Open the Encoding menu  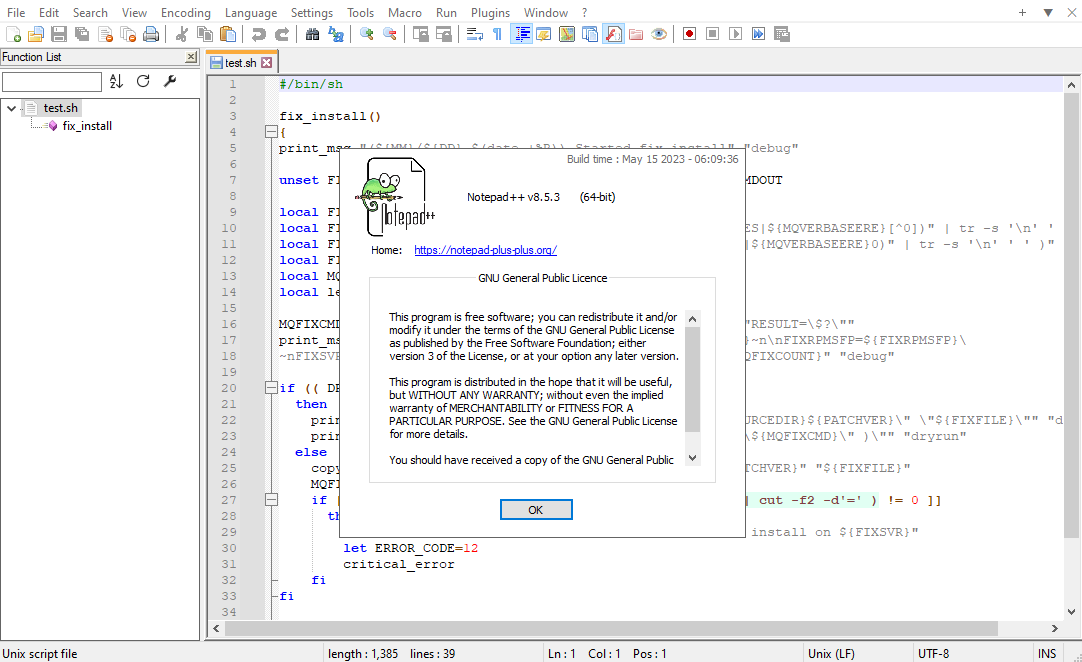[x=186, y=12]
